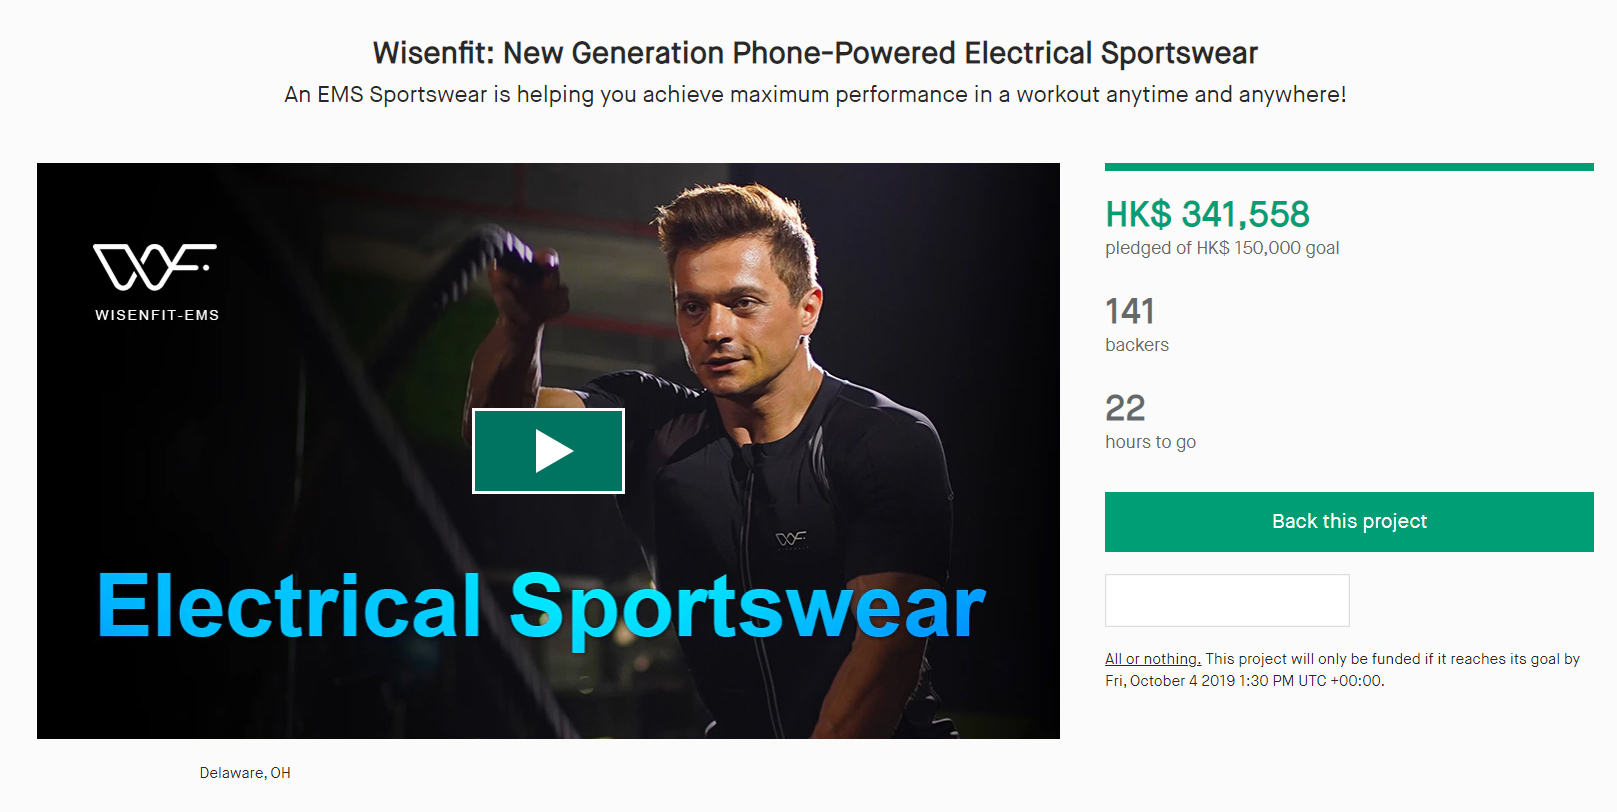
Task: Click the Delaware, OH location link
Action: (x=245, y=773)
